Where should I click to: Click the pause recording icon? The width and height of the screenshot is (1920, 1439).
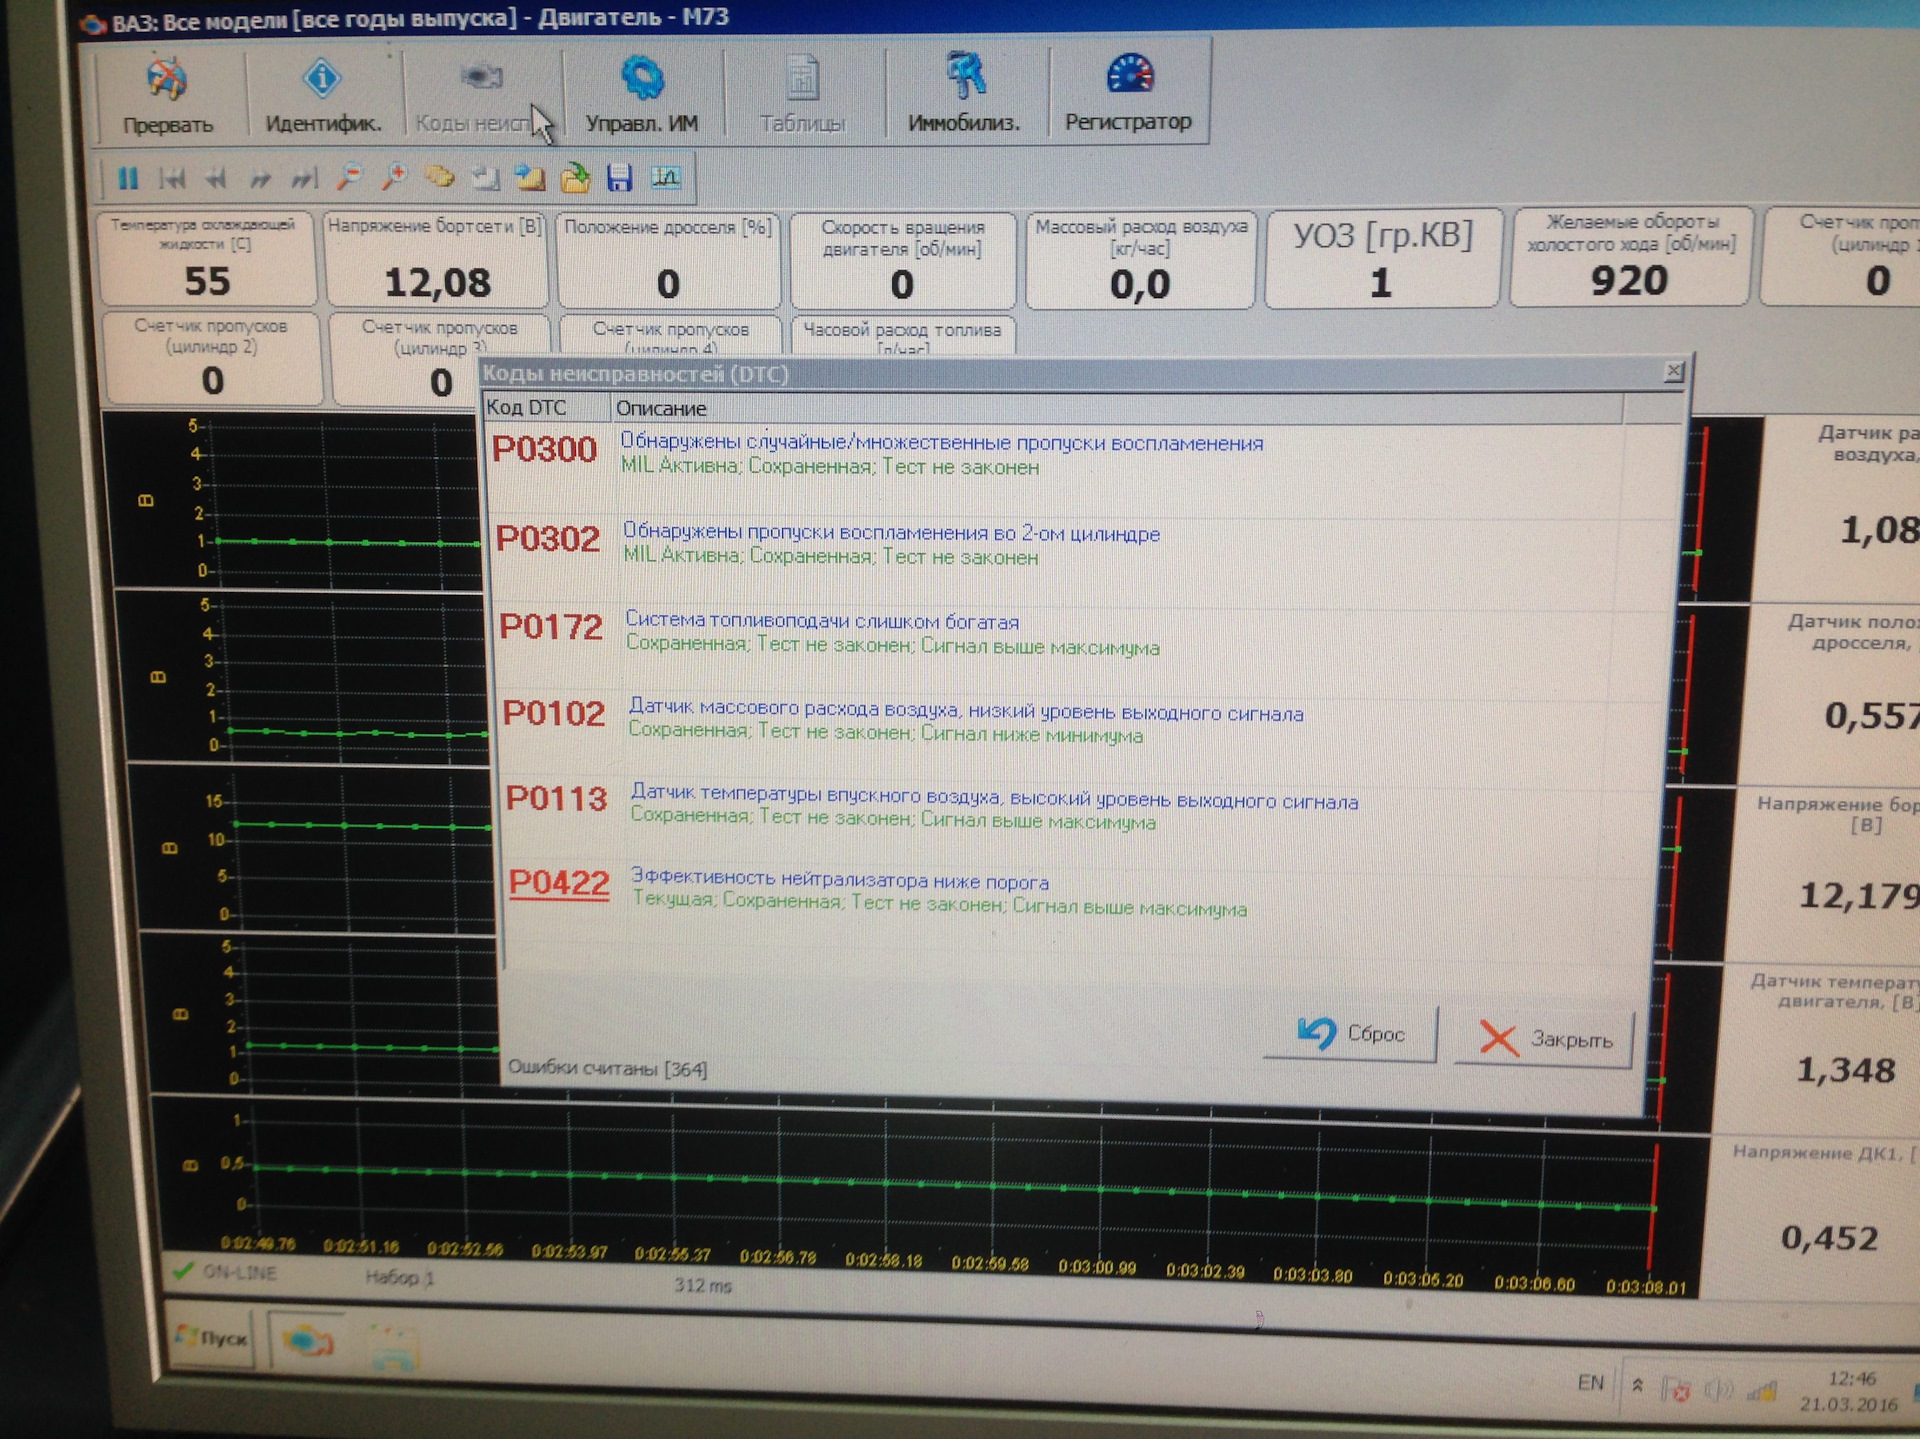[x=128, y=178]
